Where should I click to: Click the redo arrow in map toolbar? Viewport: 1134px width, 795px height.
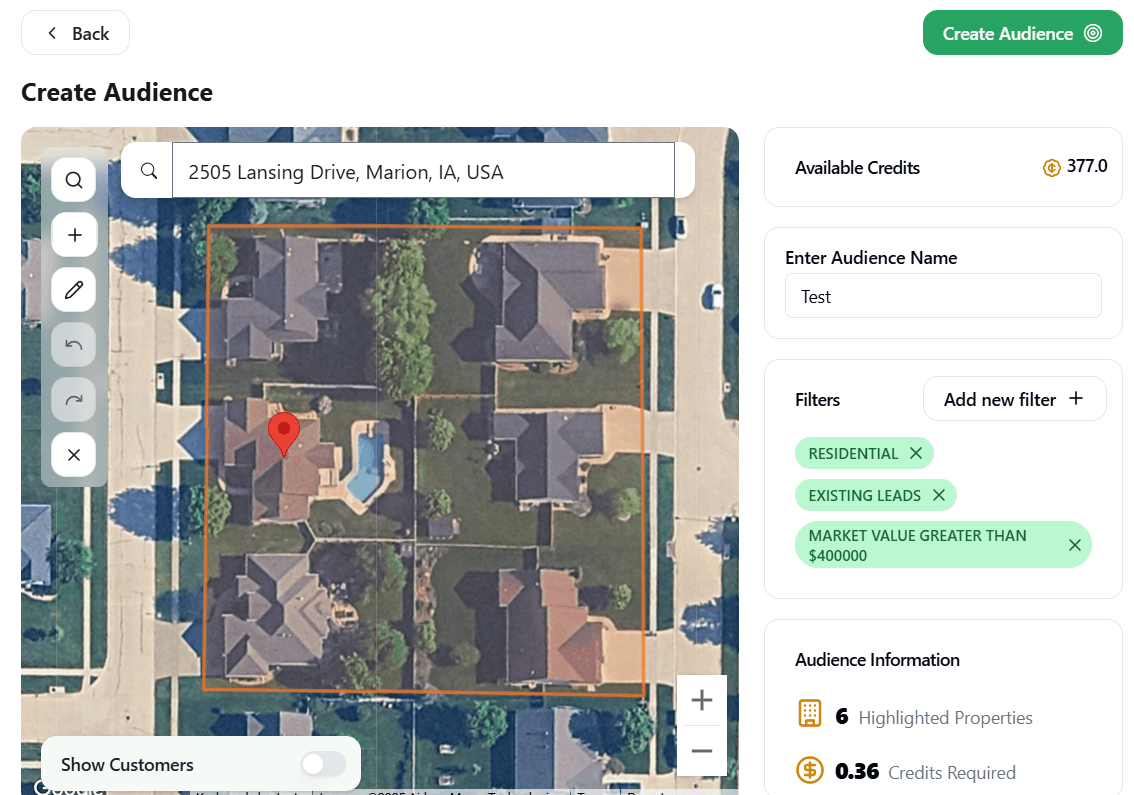(x=74, y=400)
